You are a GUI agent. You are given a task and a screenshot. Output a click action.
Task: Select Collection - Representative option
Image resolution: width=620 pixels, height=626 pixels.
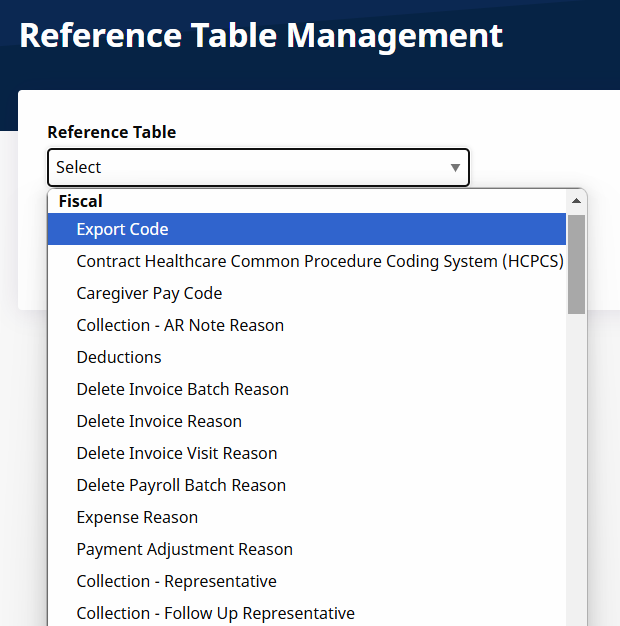coord(176,581)
